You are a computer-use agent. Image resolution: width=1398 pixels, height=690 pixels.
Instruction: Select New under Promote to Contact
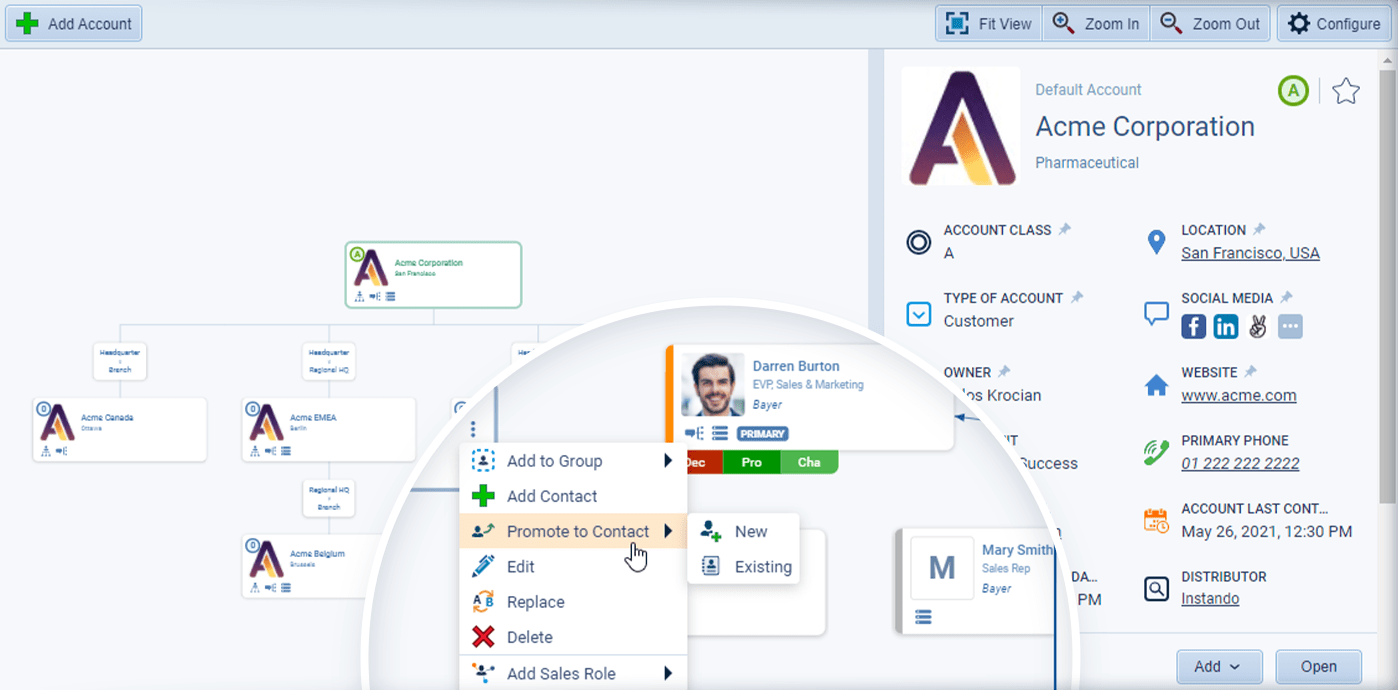(x=753, y=531)
